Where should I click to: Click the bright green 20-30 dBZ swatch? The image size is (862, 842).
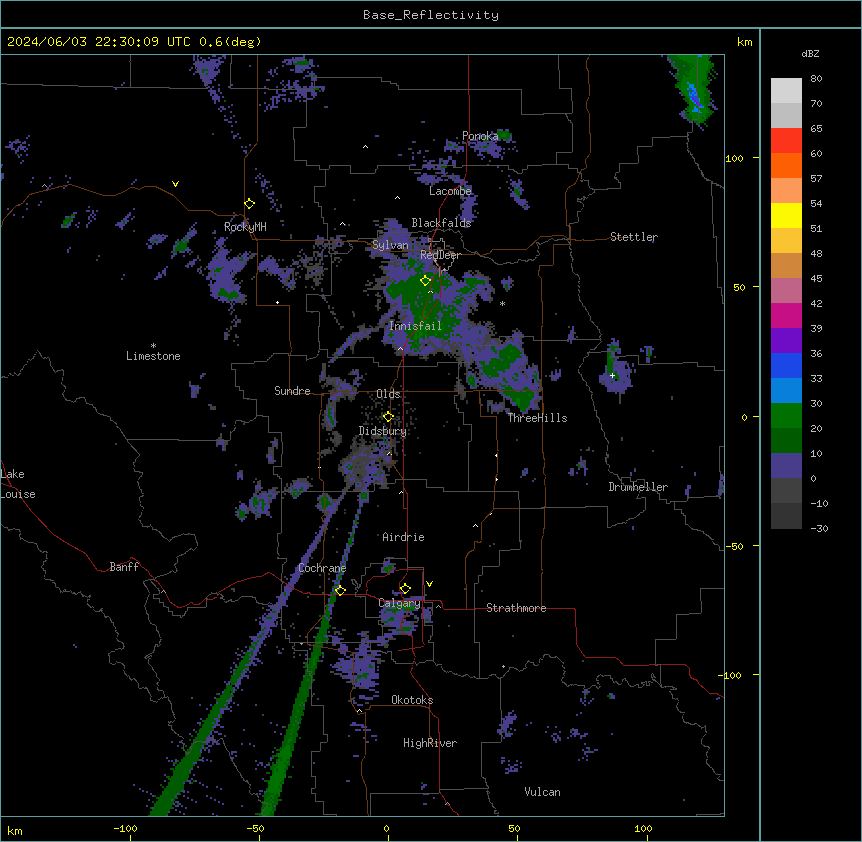click(786, 416)
